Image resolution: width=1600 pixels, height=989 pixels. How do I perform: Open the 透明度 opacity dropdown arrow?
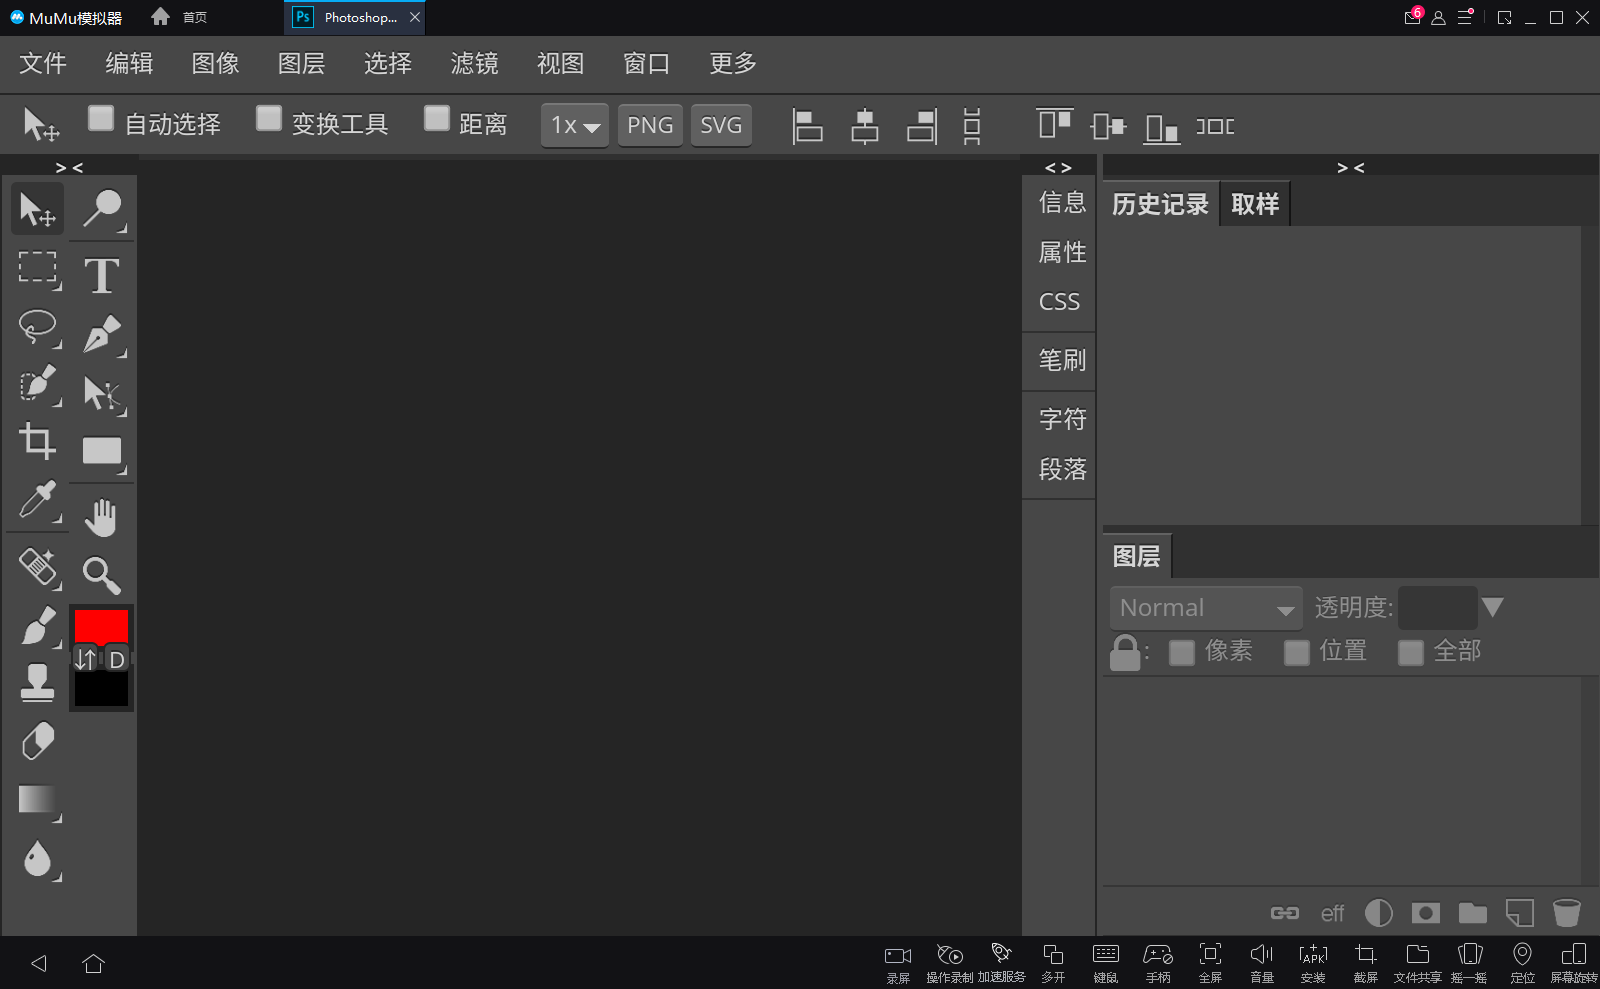coord(1492,607)
